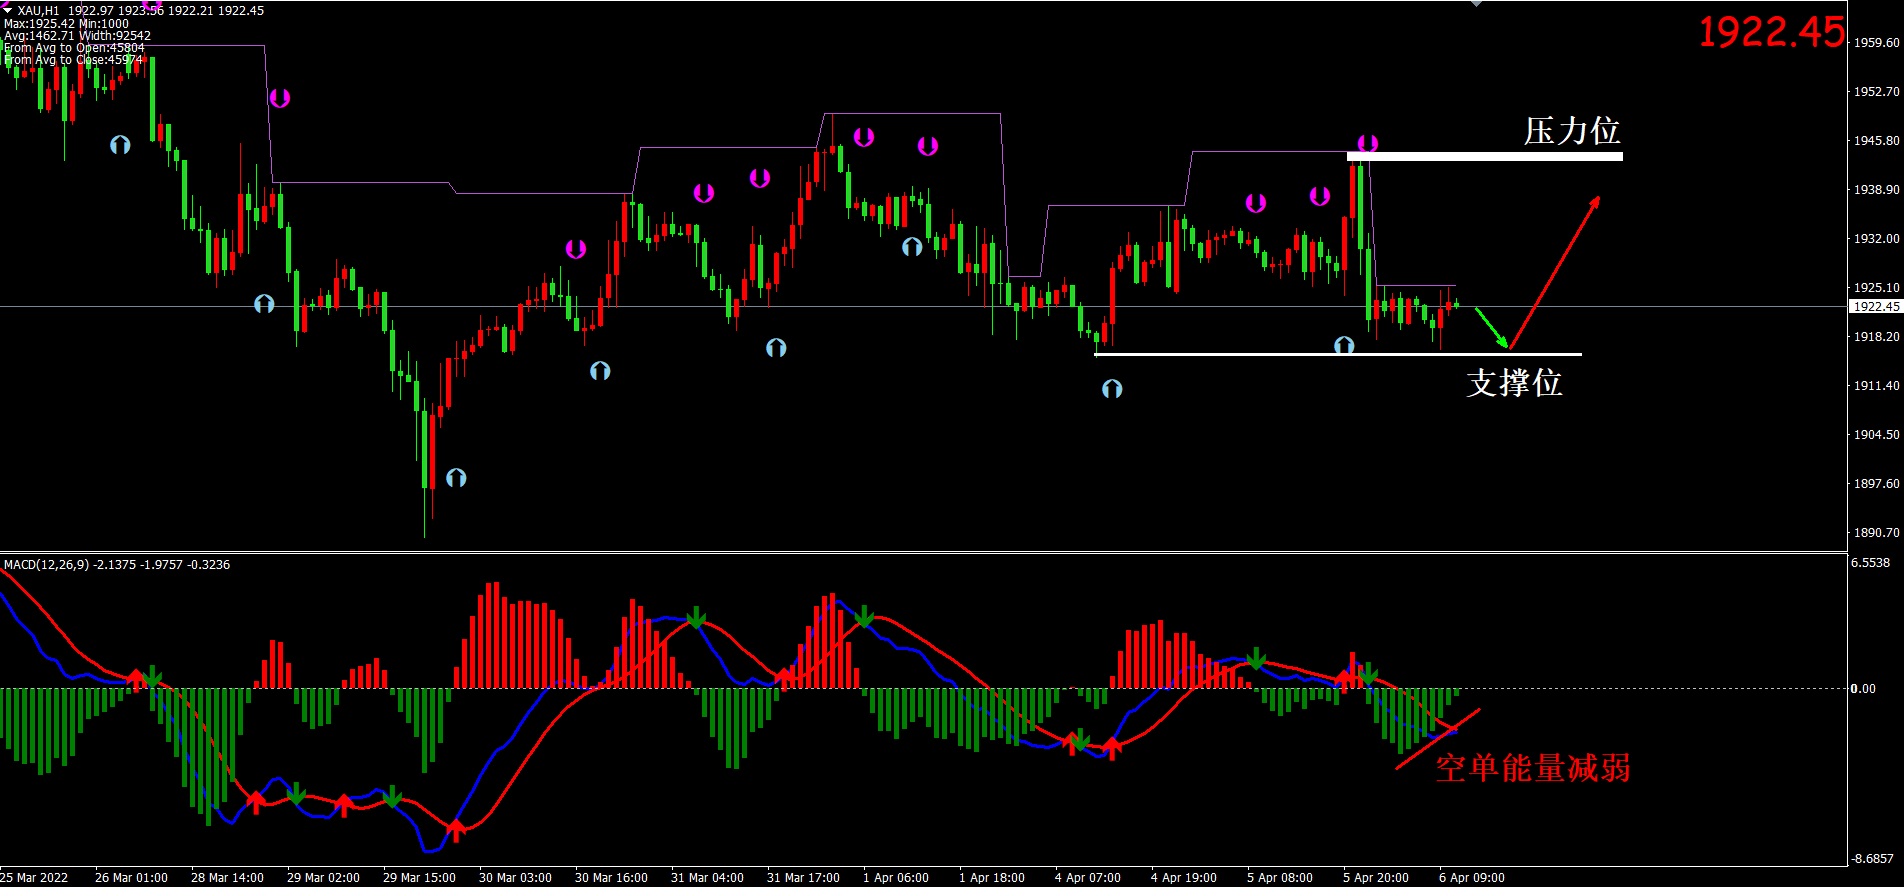Click the large red 1922.45 price display
The height and width of the screenshot is (887, 1904).
coord(1771,32)
